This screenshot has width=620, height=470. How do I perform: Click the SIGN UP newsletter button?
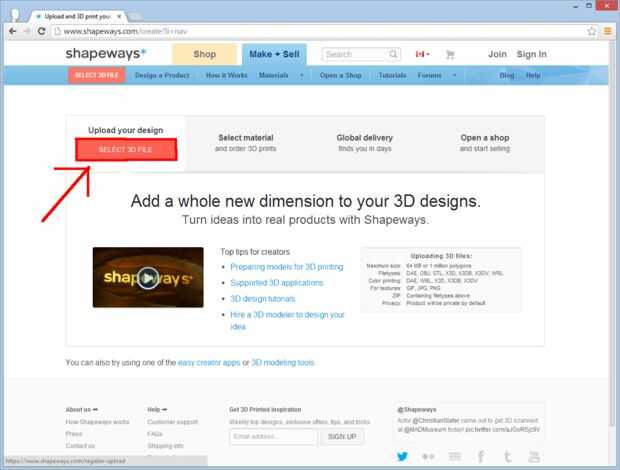[342, 437]
